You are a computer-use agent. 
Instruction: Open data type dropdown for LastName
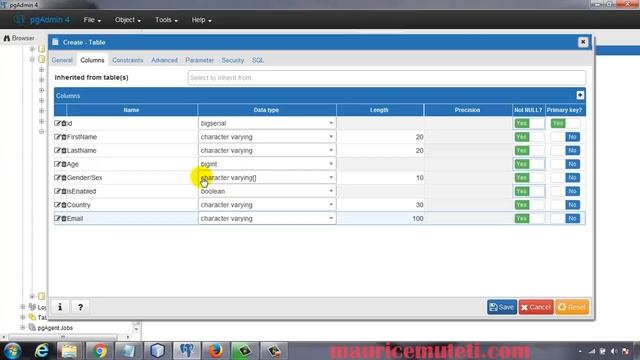click(x=267, y=150)
